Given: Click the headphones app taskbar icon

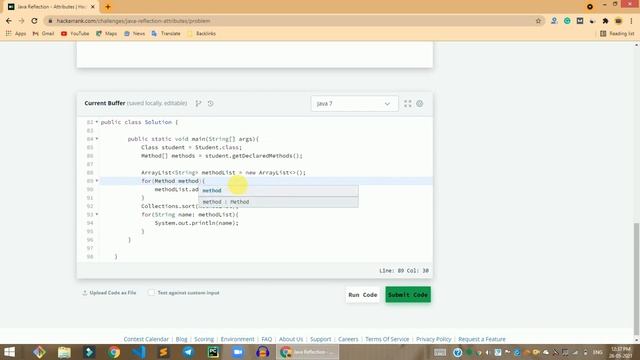Looking at the screenshot, I should point(263,352).
